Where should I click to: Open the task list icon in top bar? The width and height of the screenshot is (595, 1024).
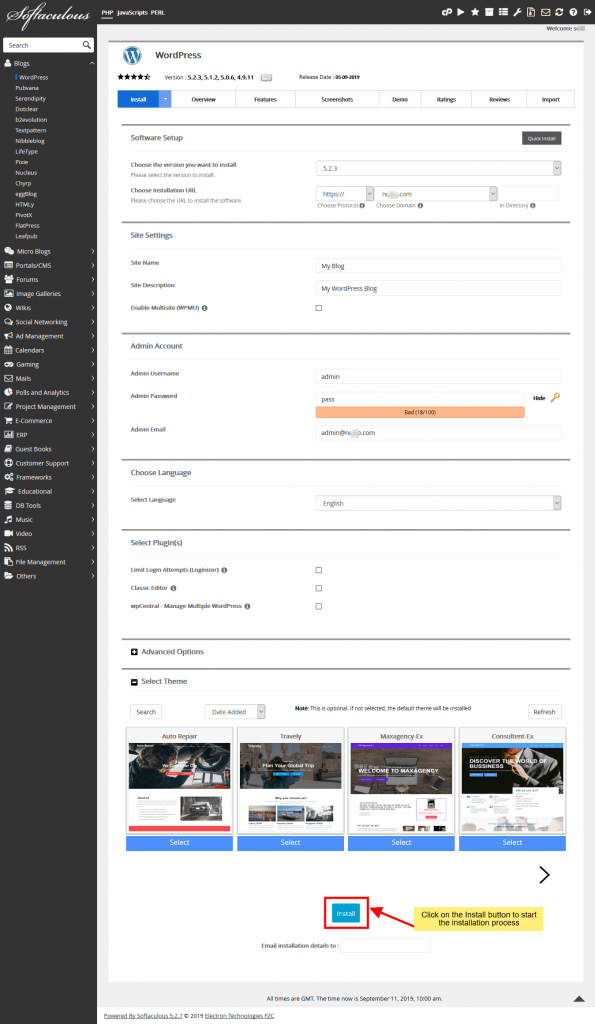pyautogui.click(x=503, y=12)
